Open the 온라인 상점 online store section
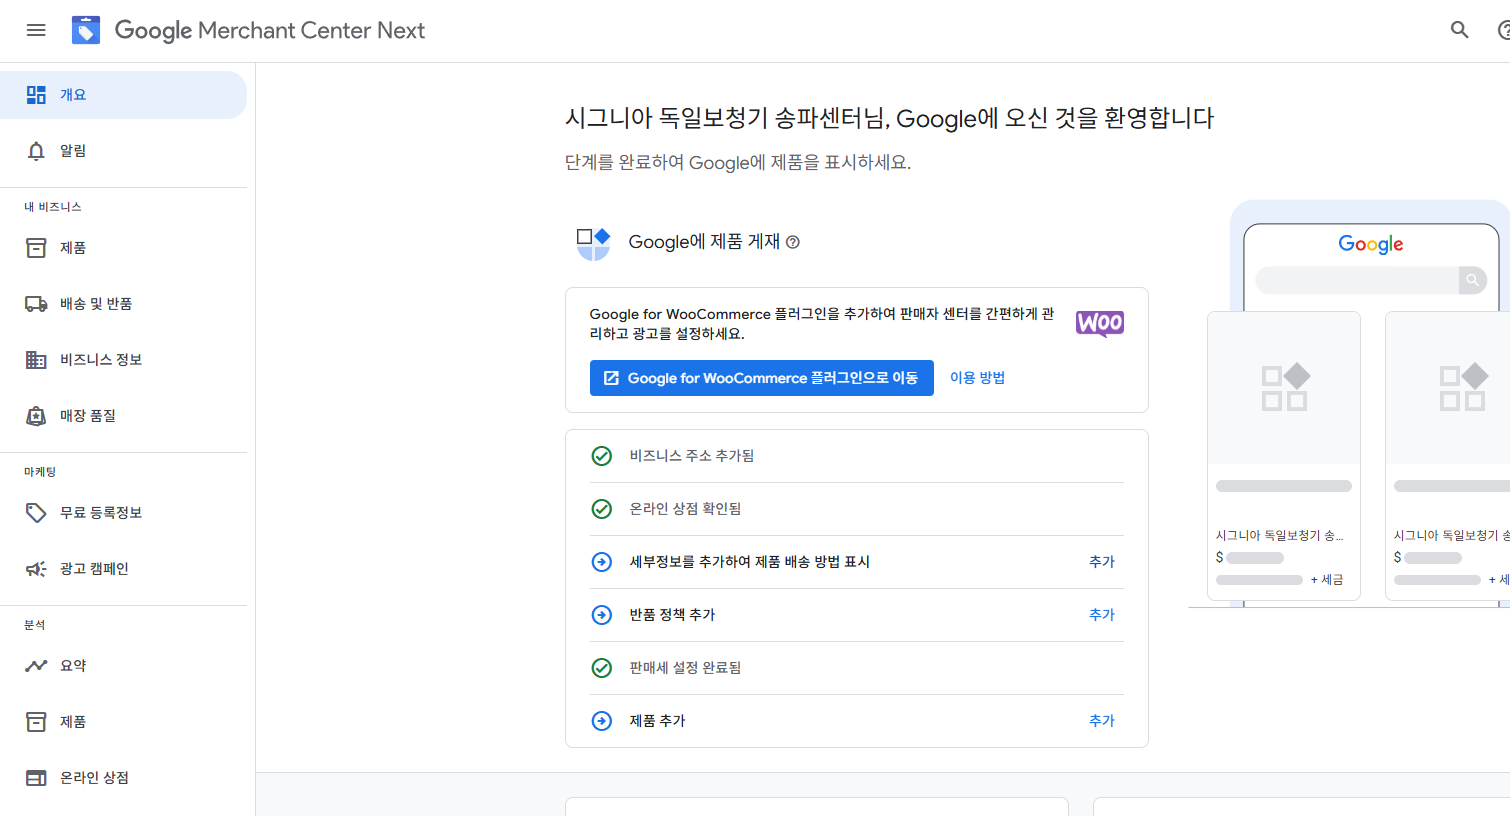The width and height of the screenshot is (1510, 816). coord(96,777)
